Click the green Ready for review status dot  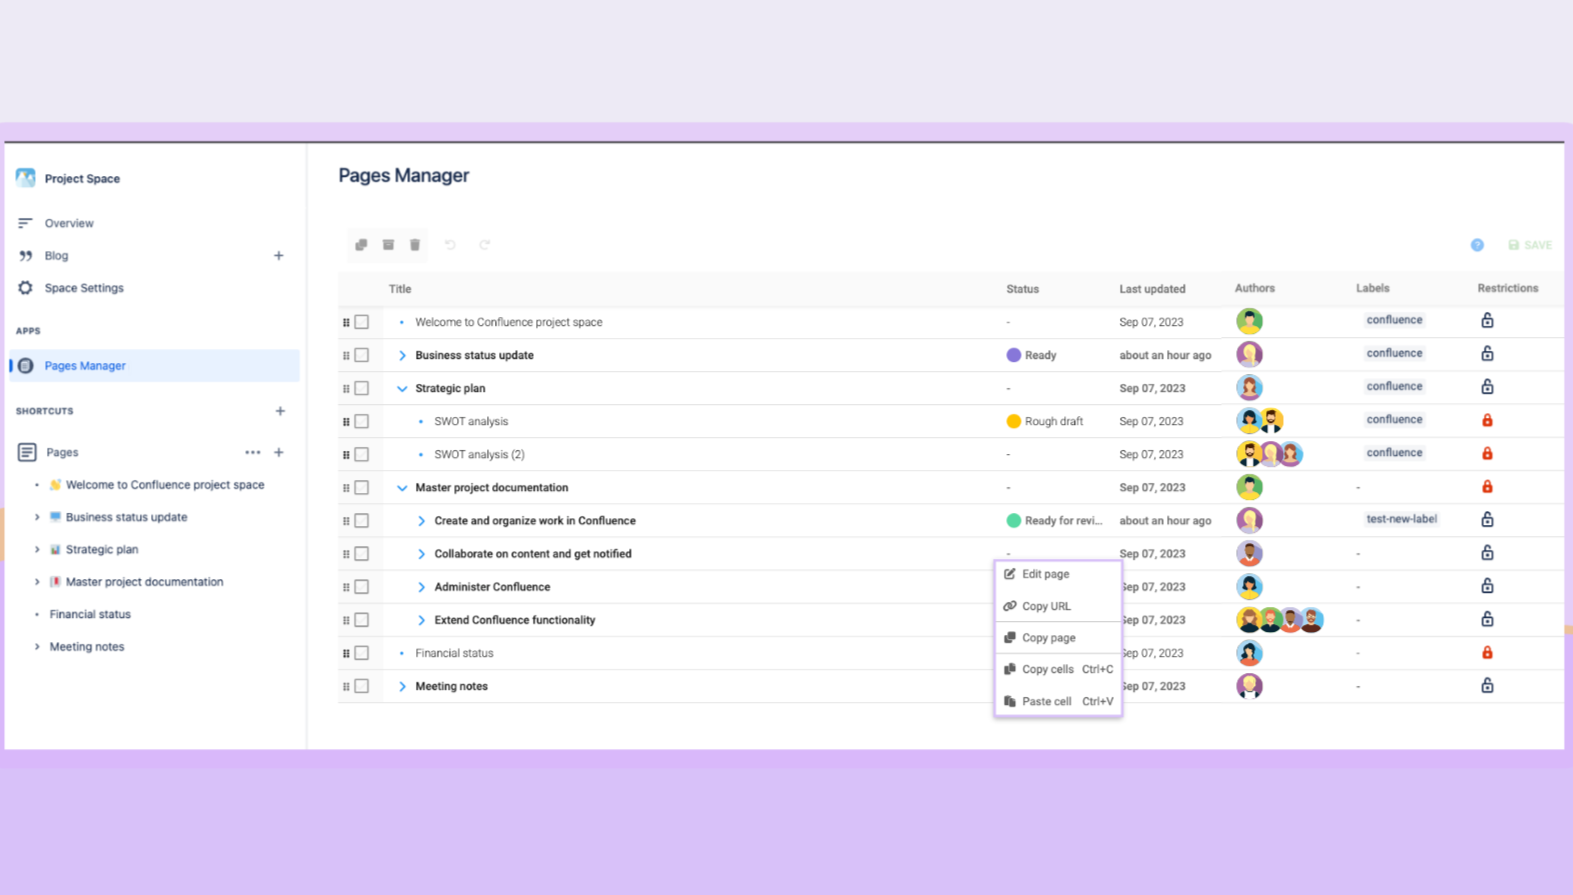point(1013,520)
